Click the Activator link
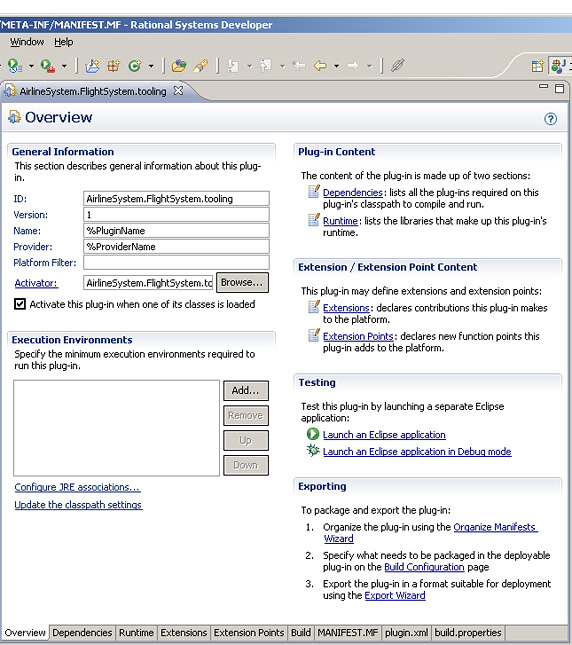The image size is (572, 645). (x=36, y=283)
